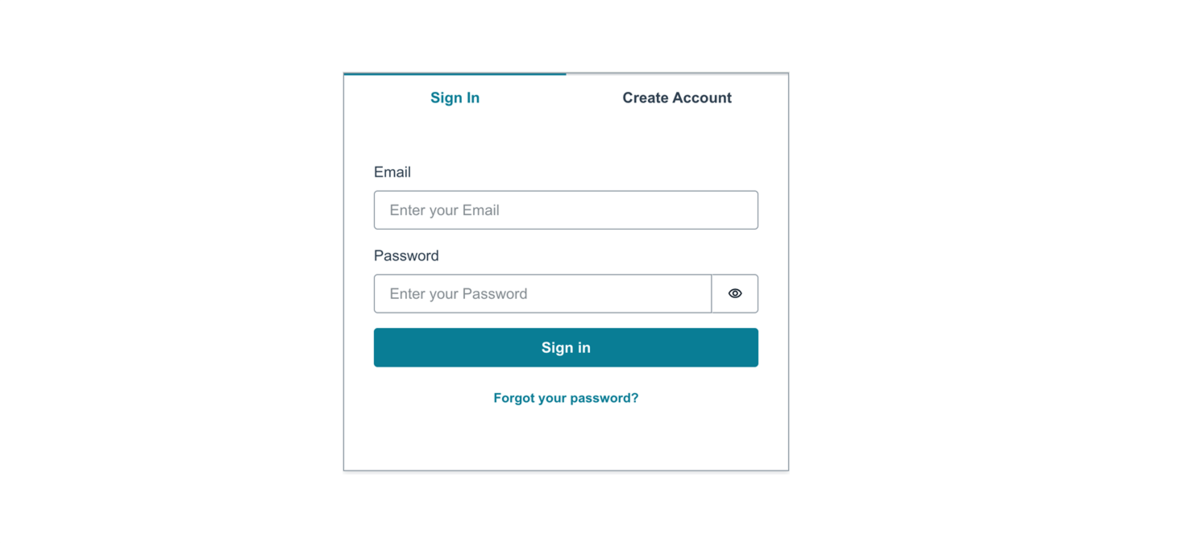Select the Sign In tab
Viewport: 1200px width, 543px height.
[x=455, y=98]
